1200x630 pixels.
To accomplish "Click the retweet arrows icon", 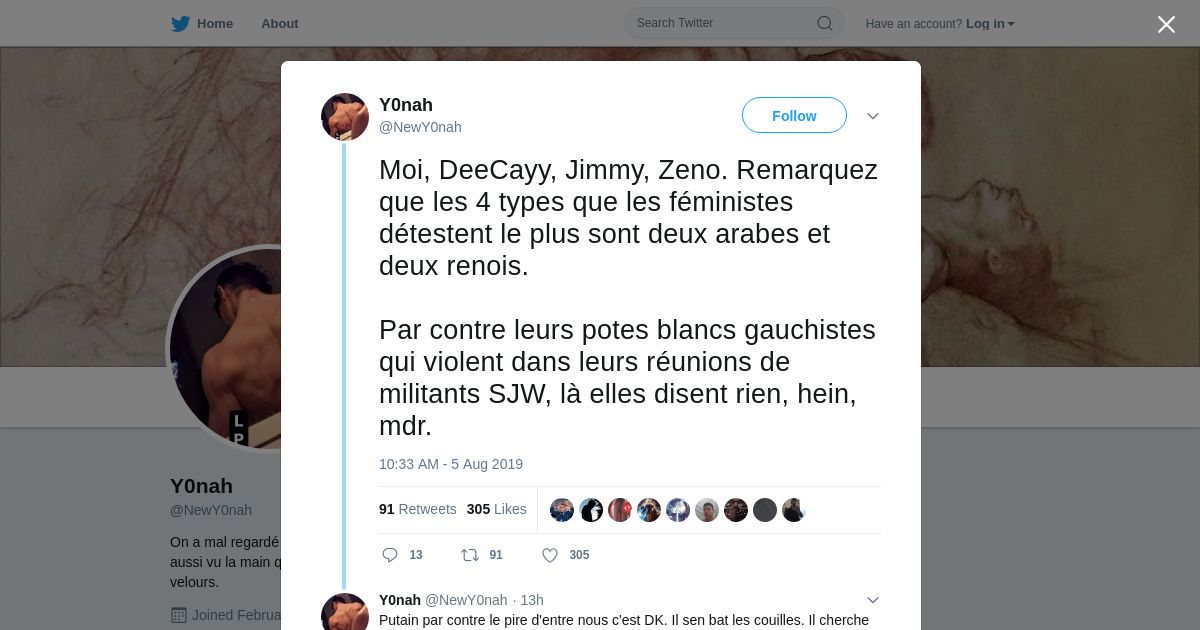I will [469, 555].
